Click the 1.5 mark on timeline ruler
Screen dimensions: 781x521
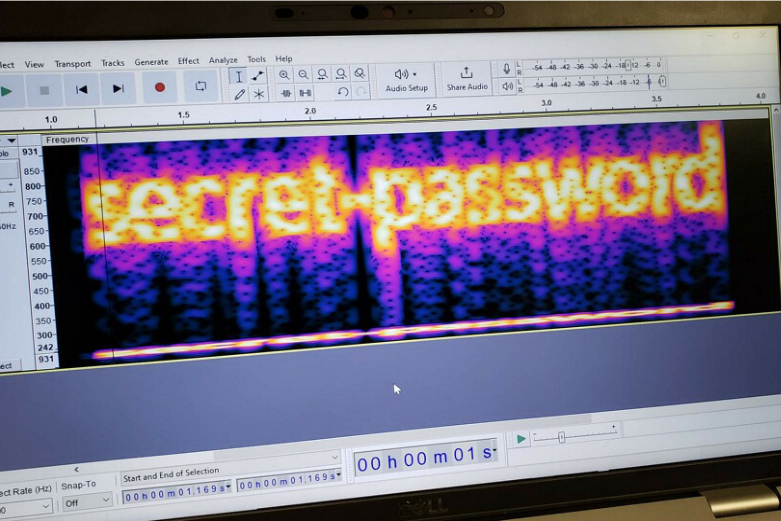184,115
